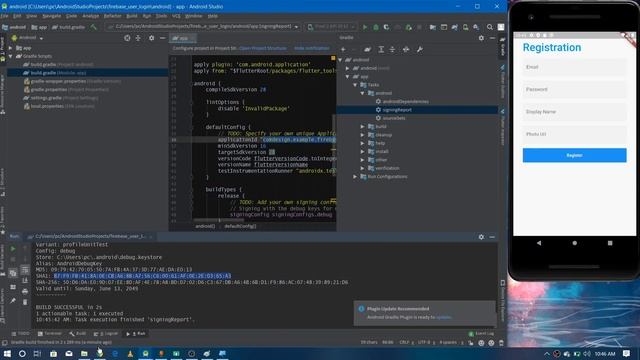
Task: Click the hammer Make Project icon
Action: (x=93, y=27)
